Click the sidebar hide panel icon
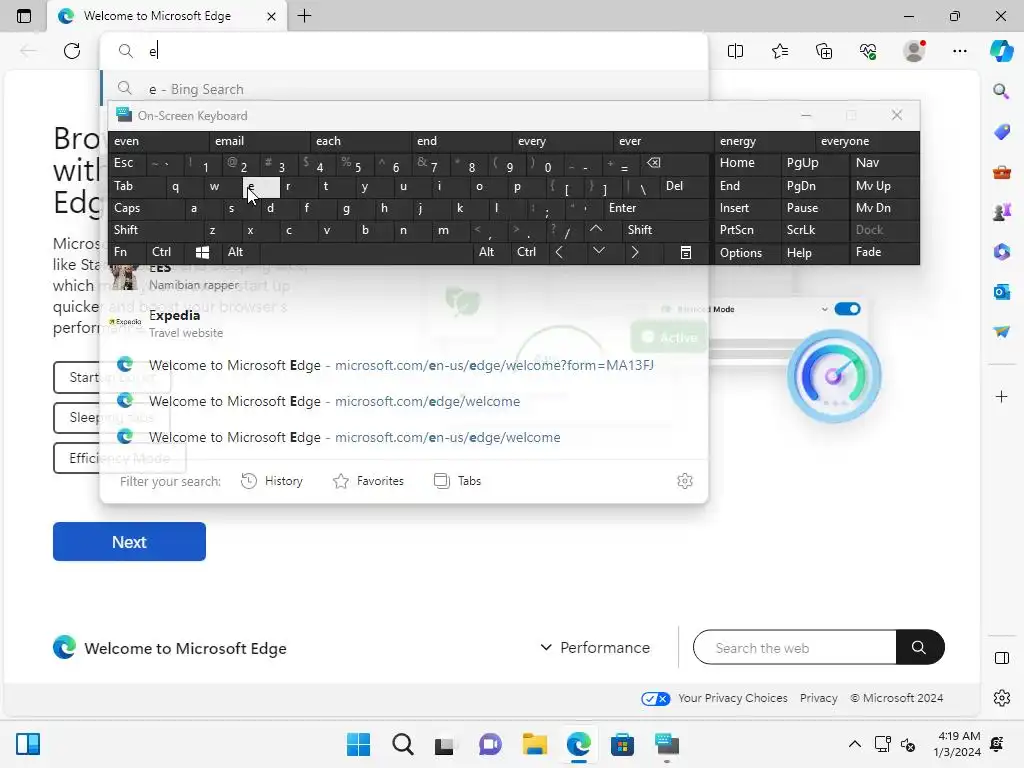 [x=1002, y=658]
